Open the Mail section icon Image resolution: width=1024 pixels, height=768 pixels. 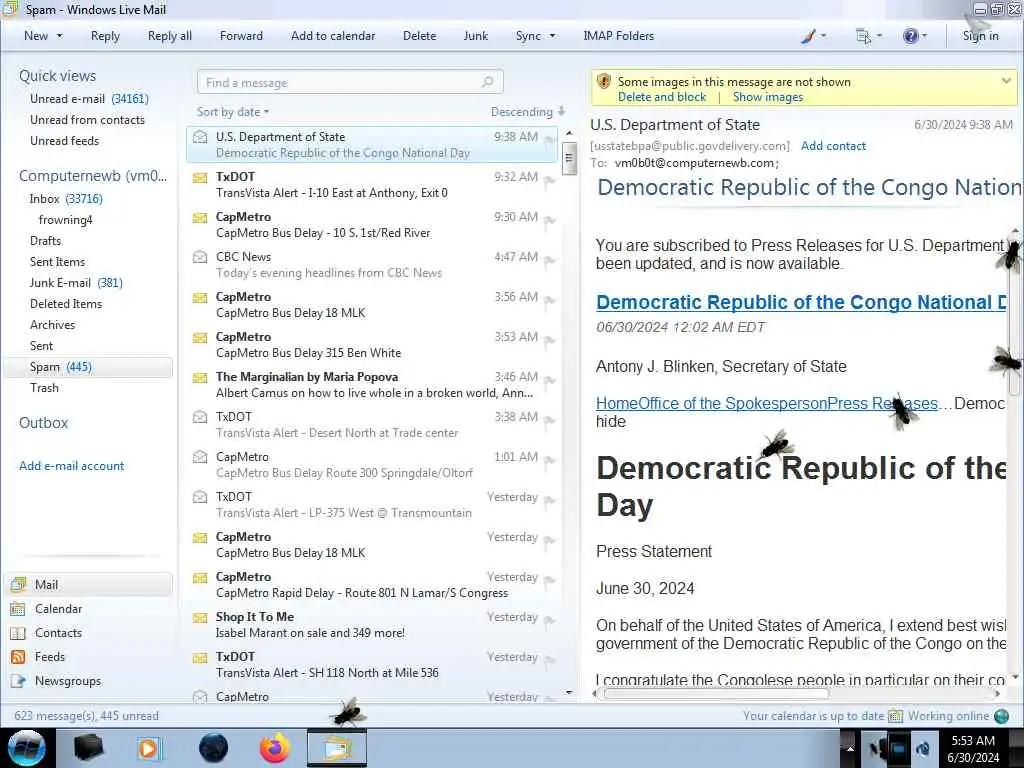pos(18,584)
